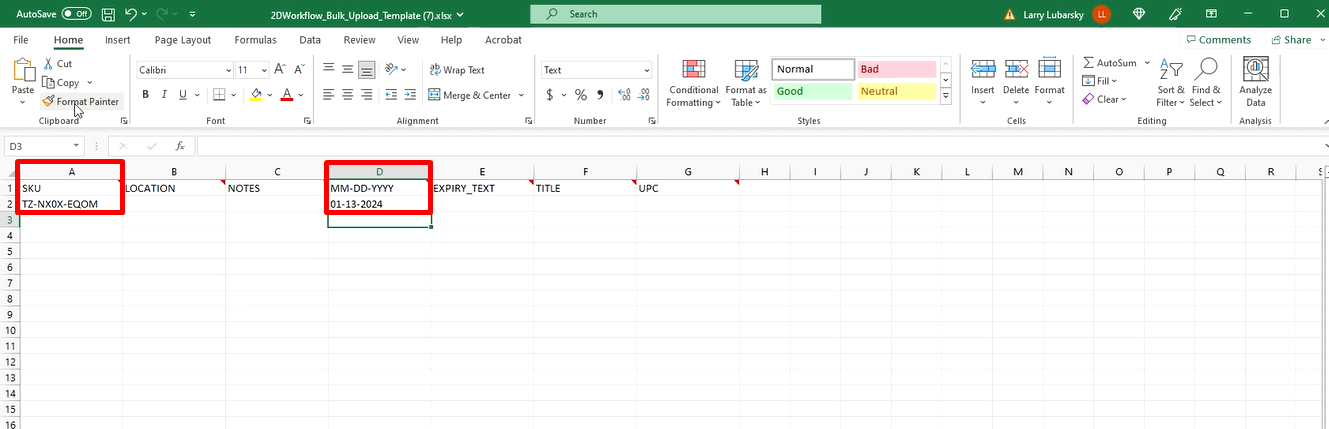Open the Comments pane button
The image size is (1329, 429).
[x=1218, y=40]
